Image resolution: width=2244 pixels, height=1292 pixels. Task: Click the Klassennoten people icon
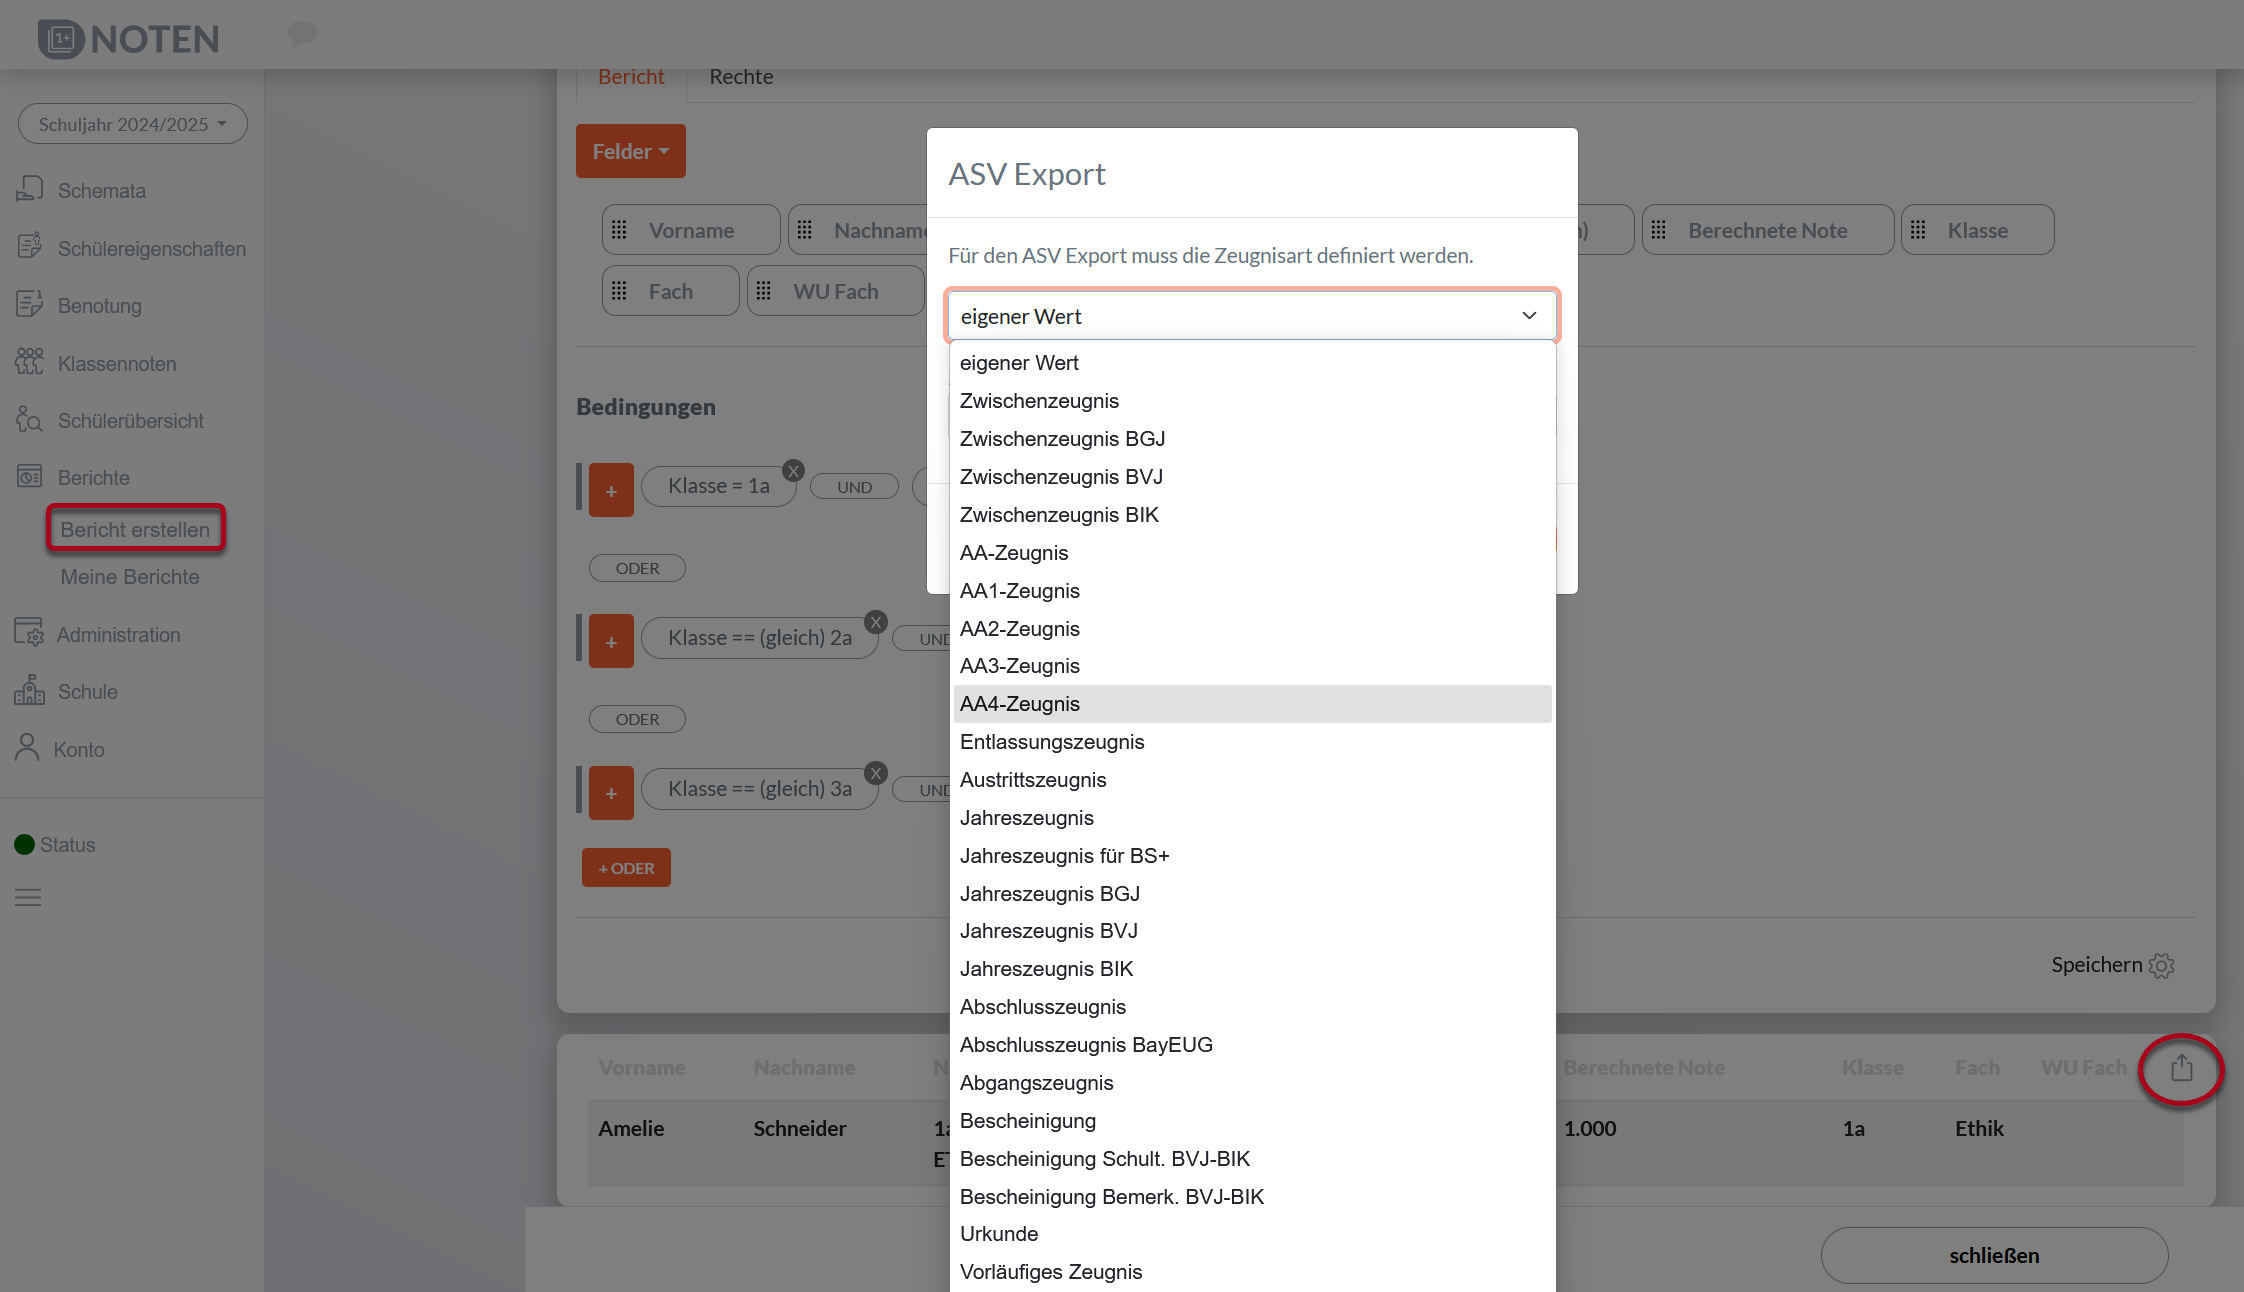pyautogui.click(x=29, y=362)
